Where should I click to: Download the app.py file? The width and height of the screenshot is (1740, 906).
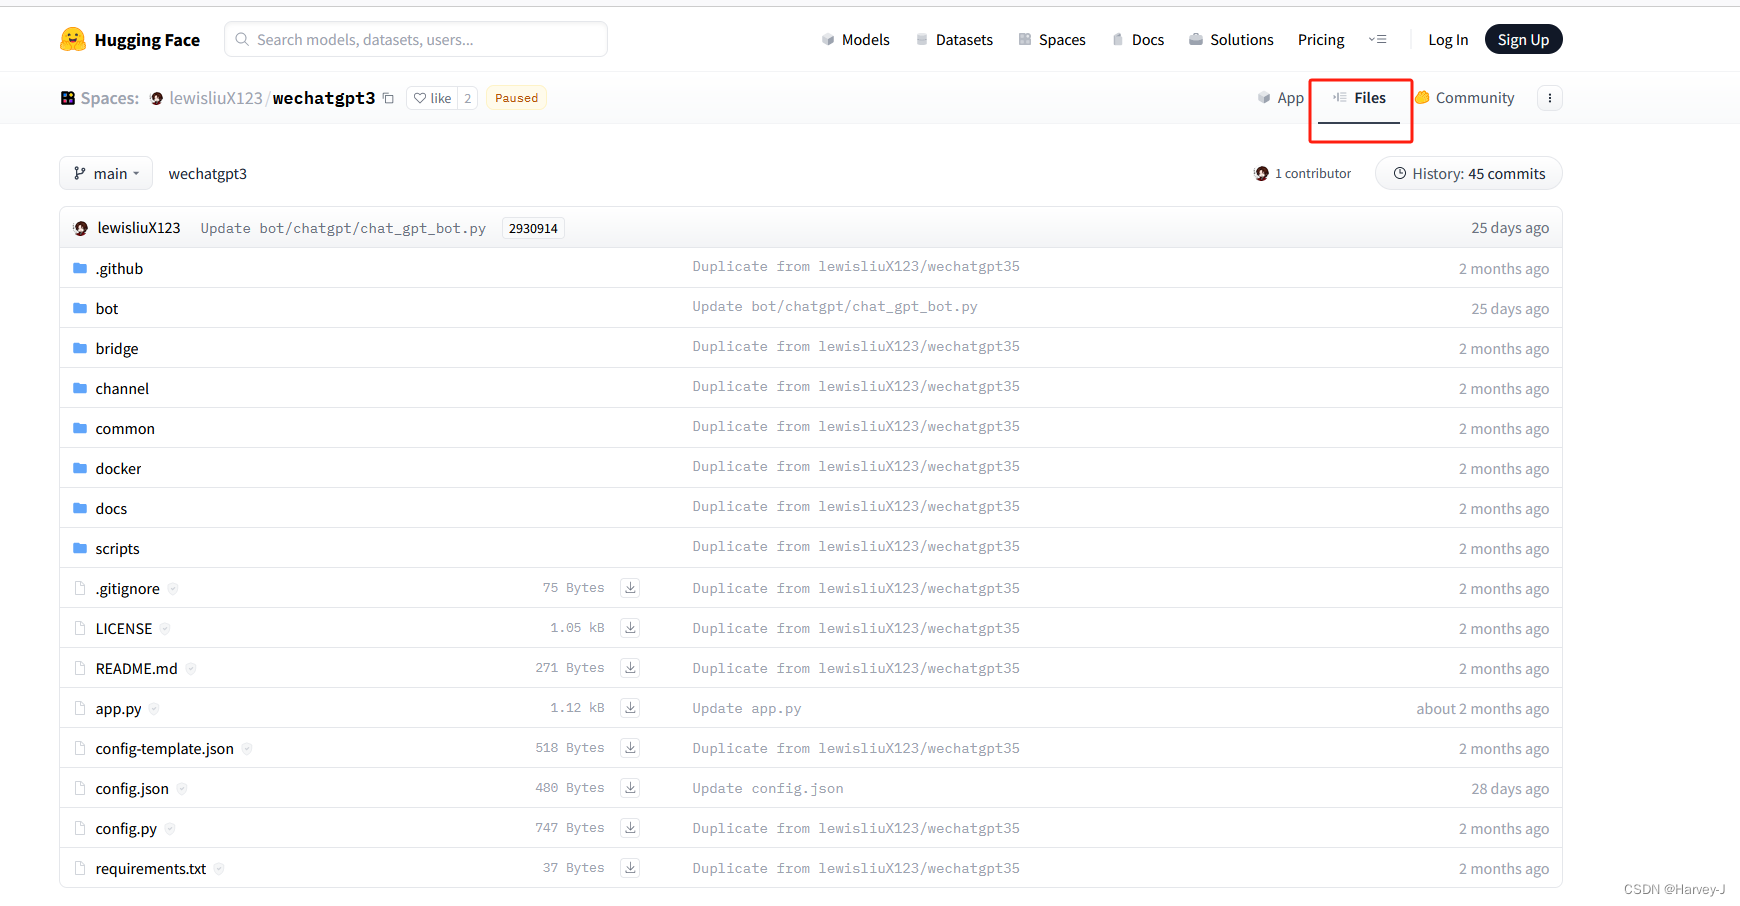630,708
